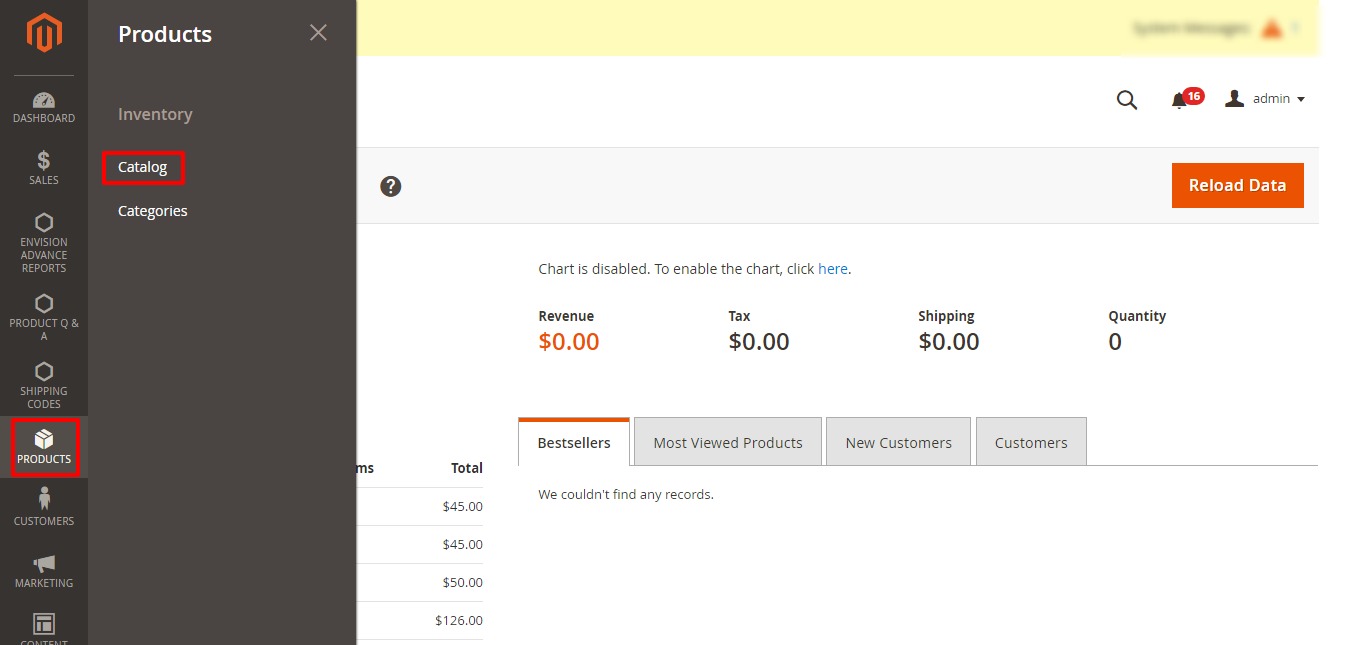Open Categories from the Products menu

pyautogui.click(x=152, y=210)
